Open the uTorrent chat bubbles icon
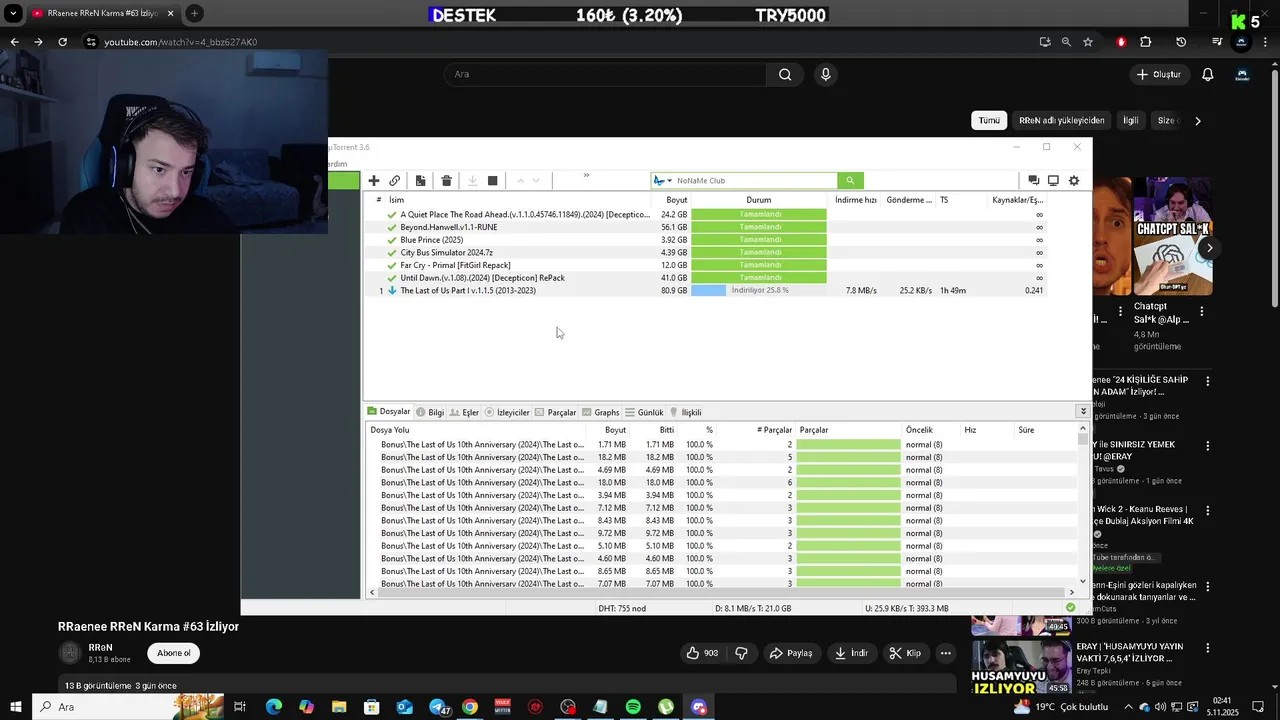This screenshot has height=720, width=1280. (x=1033, y=181)
